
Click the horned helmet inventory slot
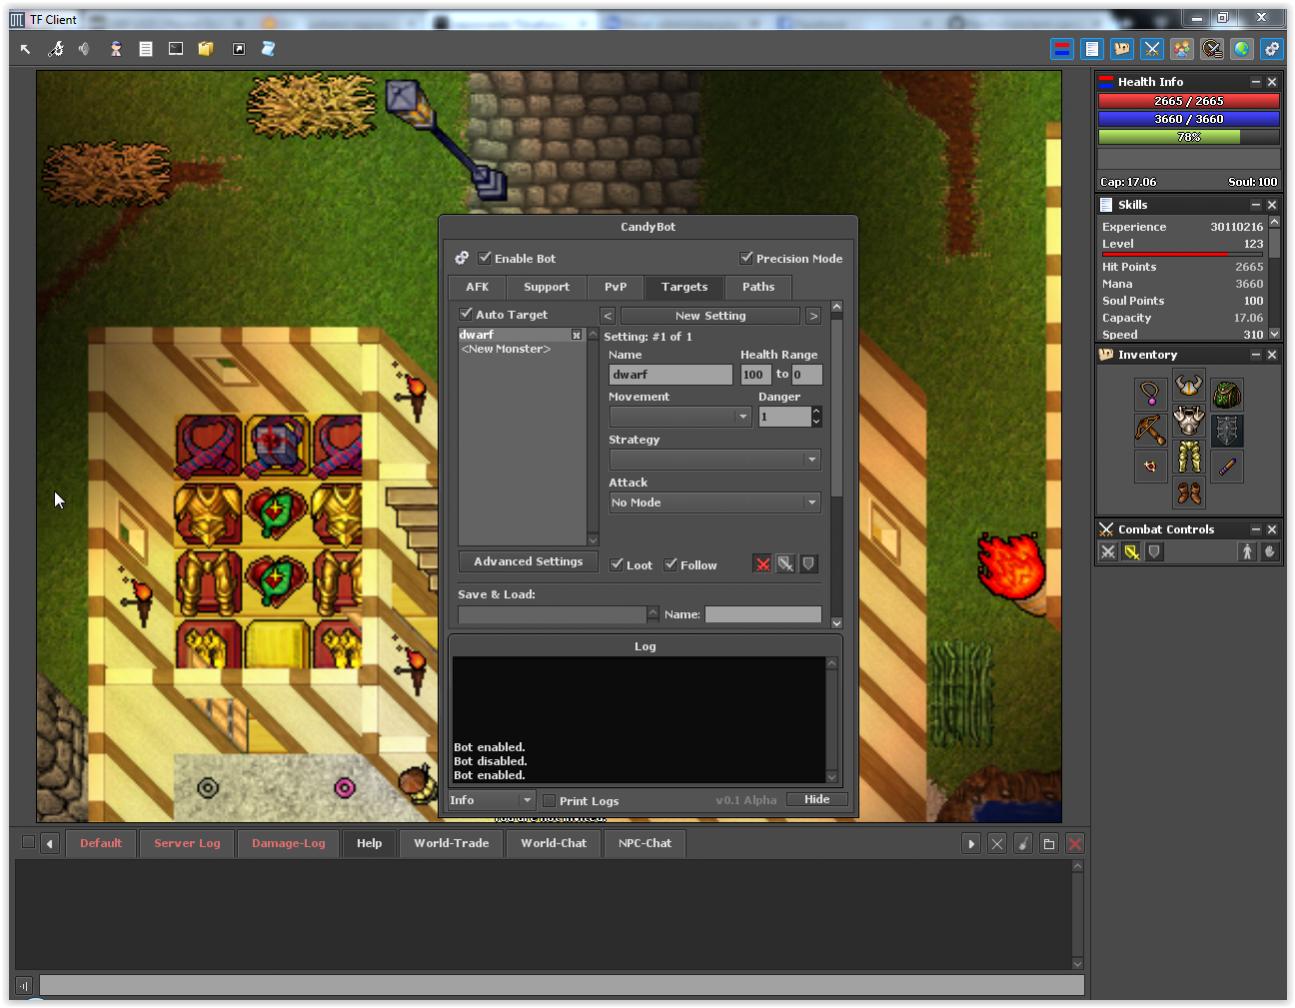tap(1188, 385)
